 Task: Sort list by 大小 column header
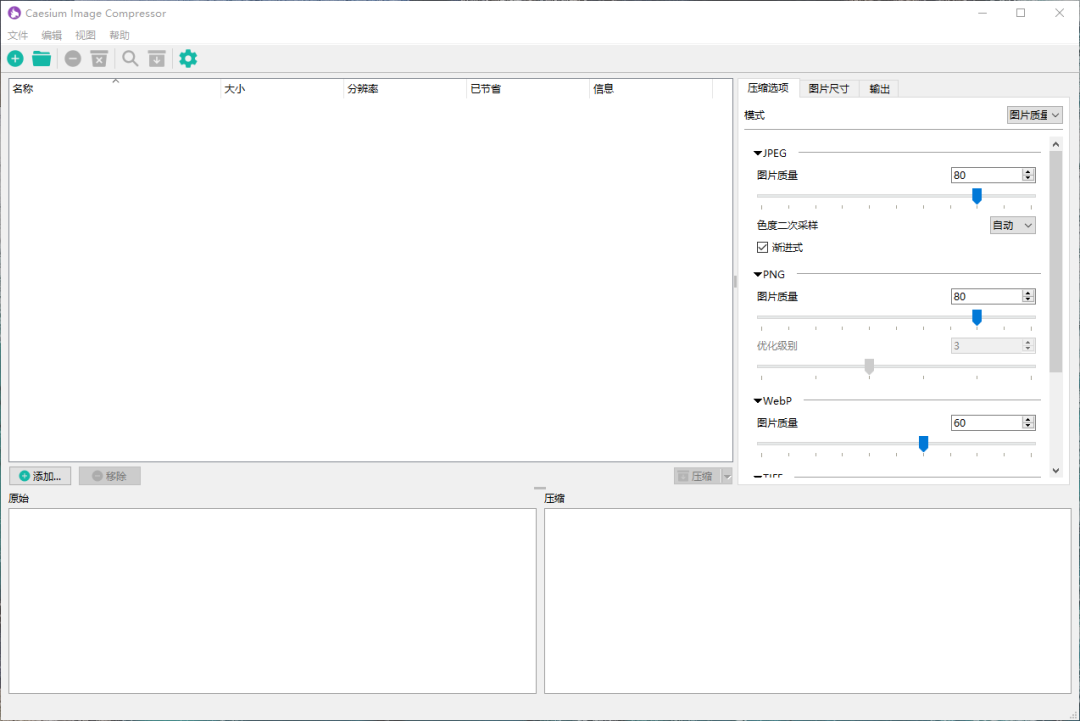pos(282,89)
